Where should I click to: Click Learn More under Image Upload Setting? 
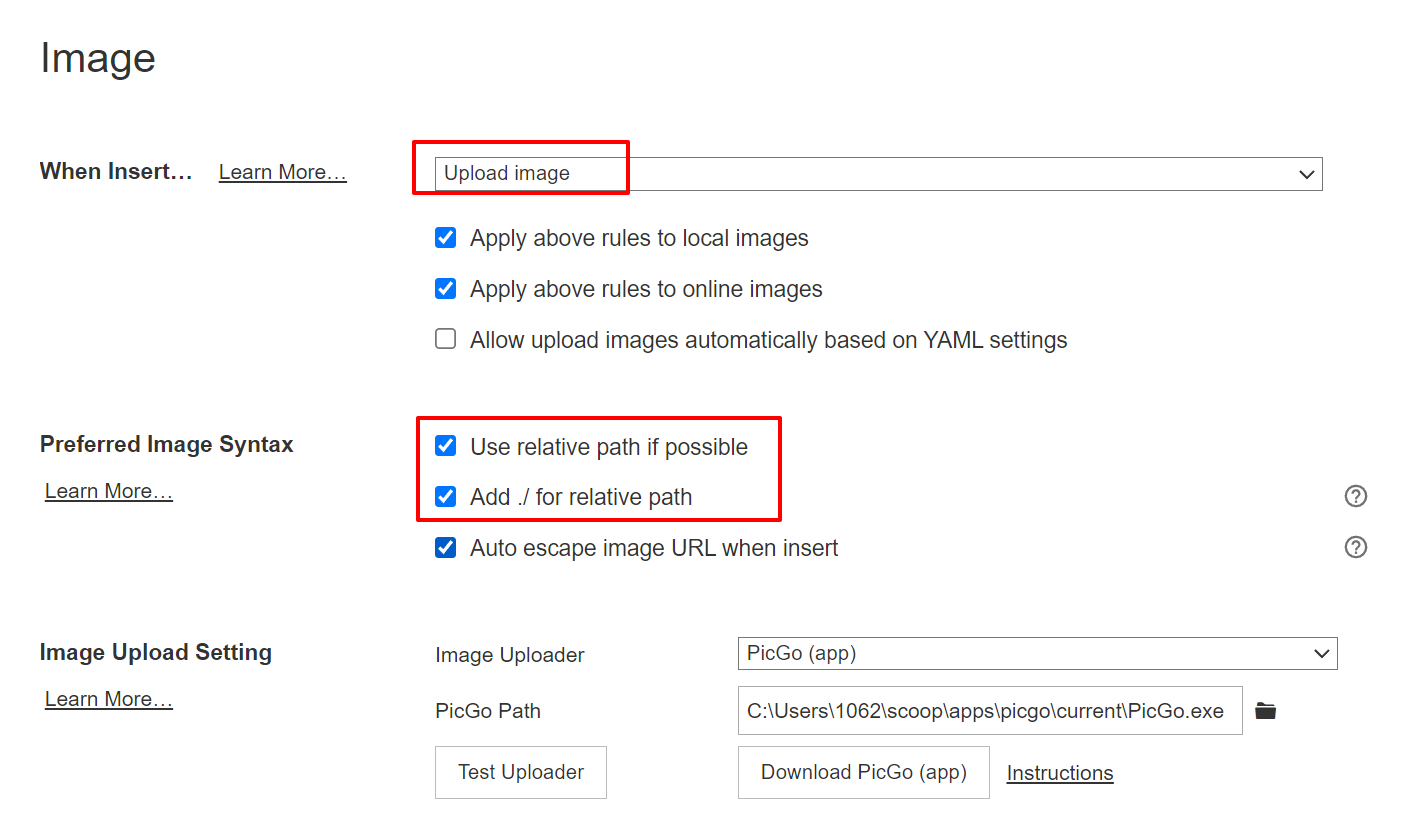(x=108, y=698)
